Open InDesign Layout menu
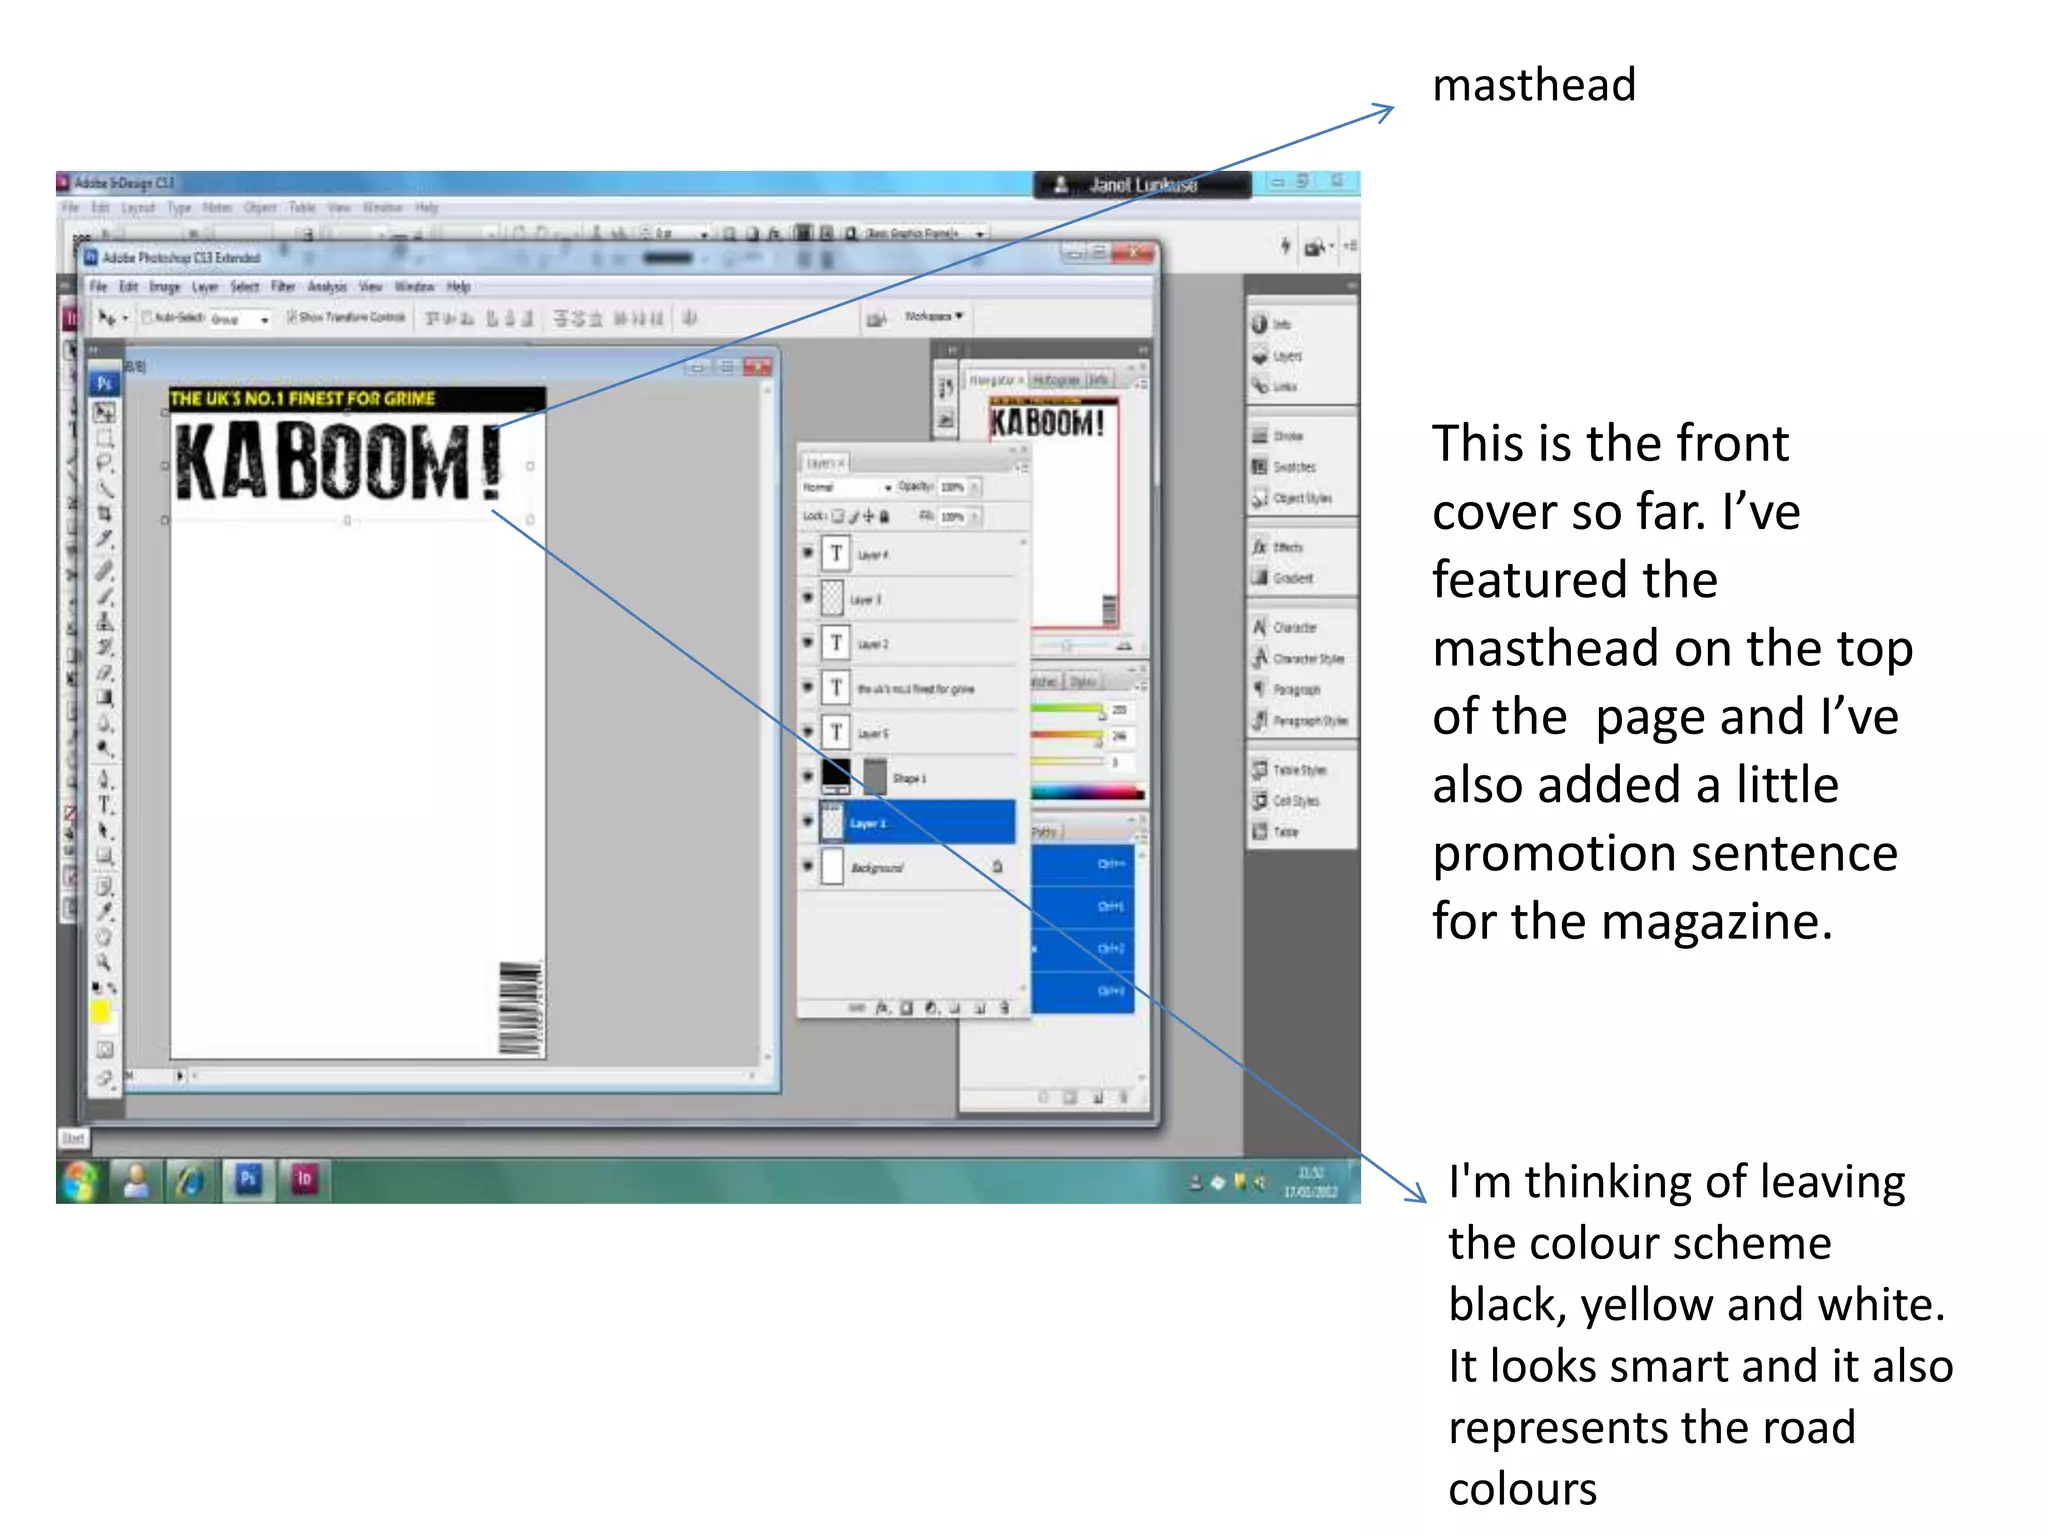 (x=138, y=208)
